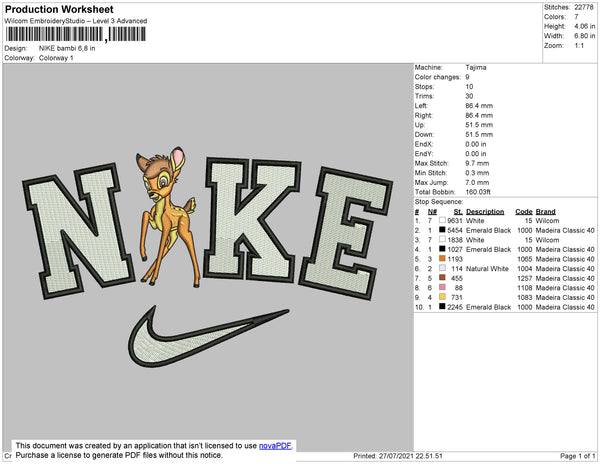
Task: Click the Min Stitch value '0.3 mm'
Action: (477, 173)
